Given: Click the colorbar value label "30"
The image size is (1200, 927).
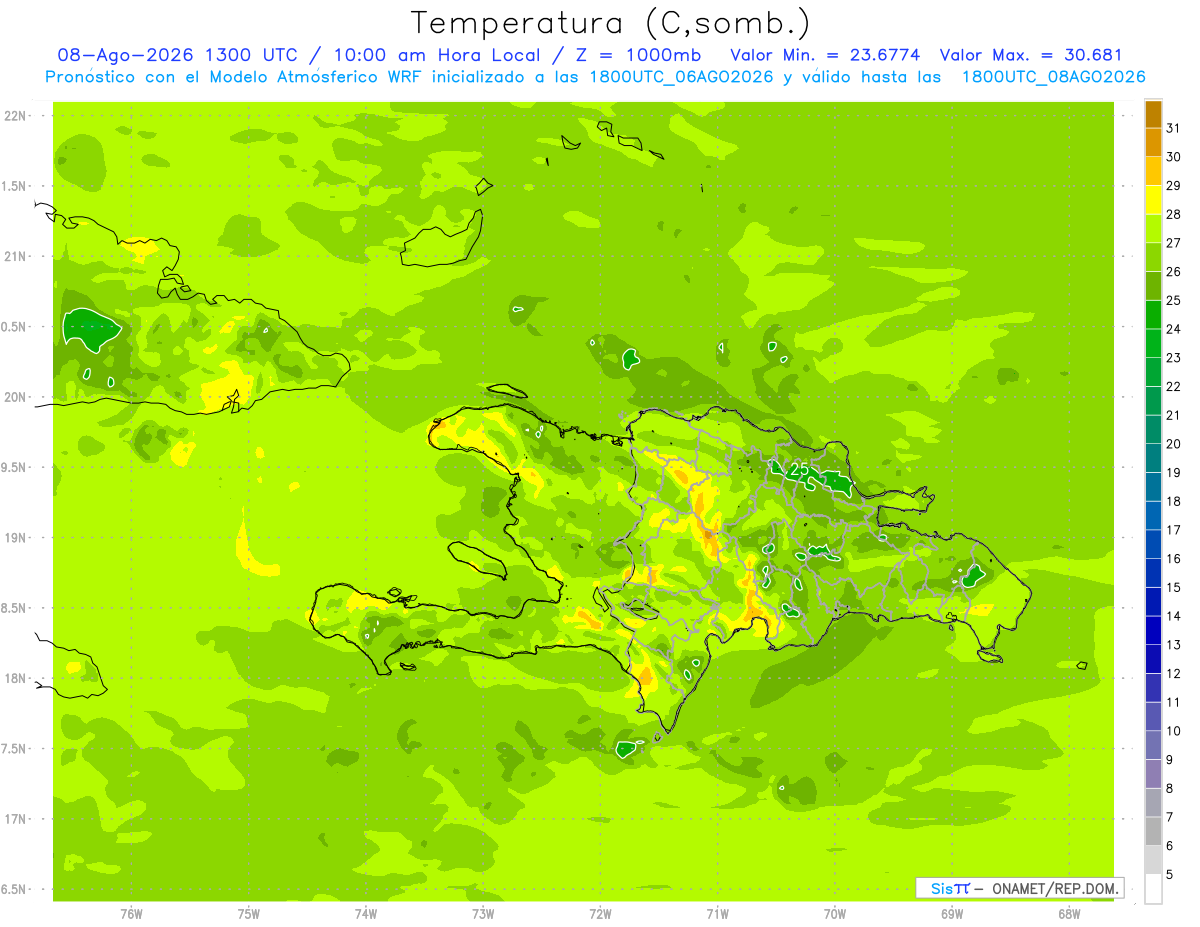Looking at the screenshot, I should tap(1174, 157).
